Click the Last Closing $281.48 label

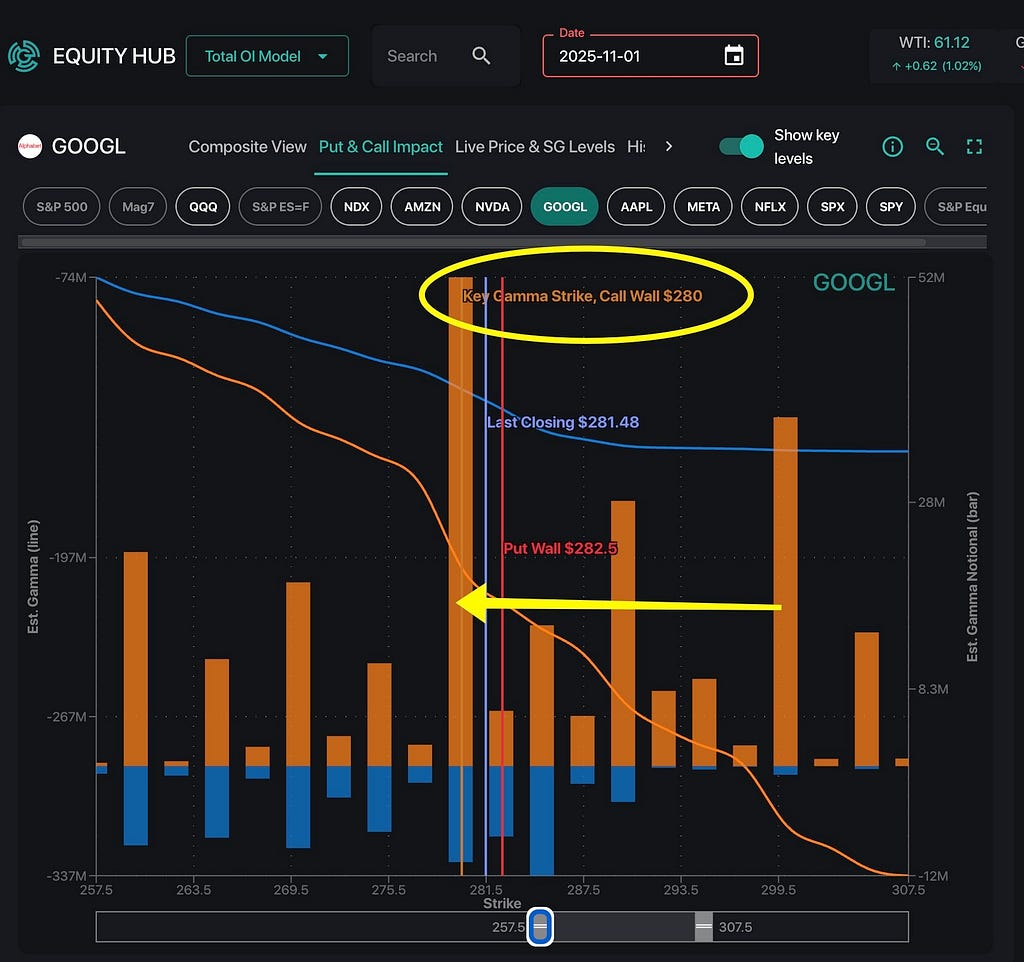[563, 422]
